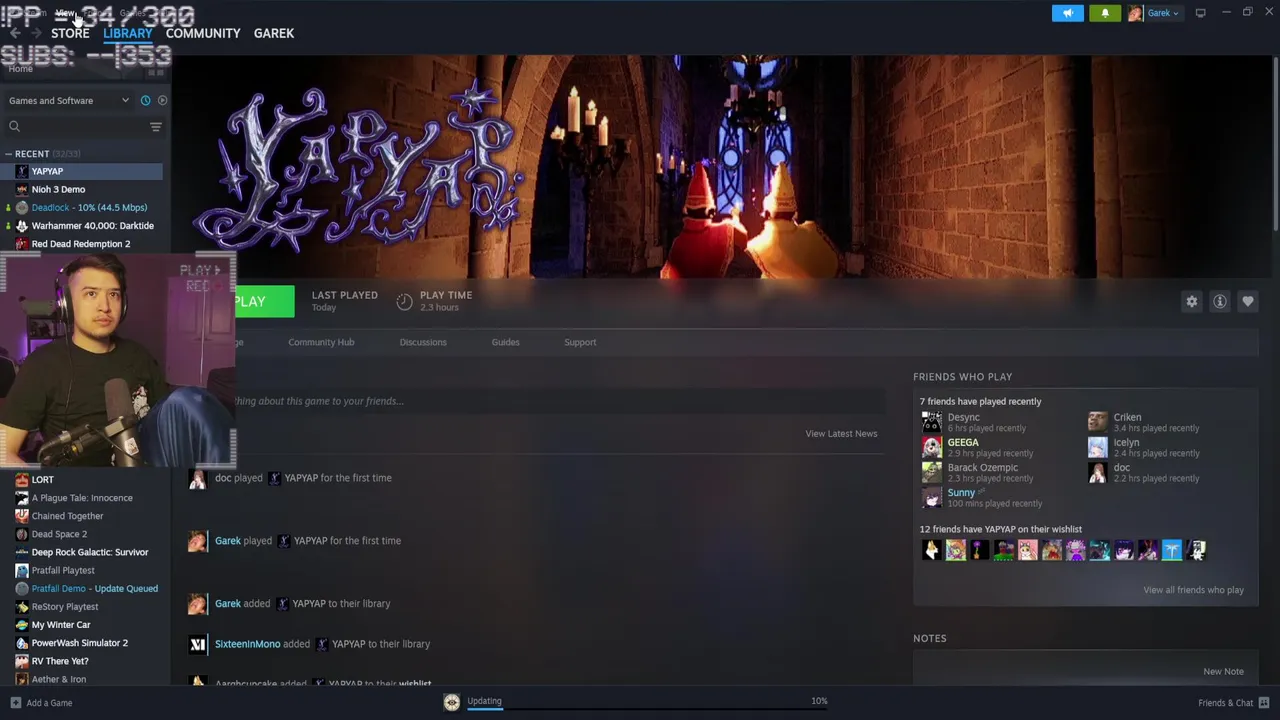Open Friends & Chat icon at bottom right

(x=1264, y=703)
